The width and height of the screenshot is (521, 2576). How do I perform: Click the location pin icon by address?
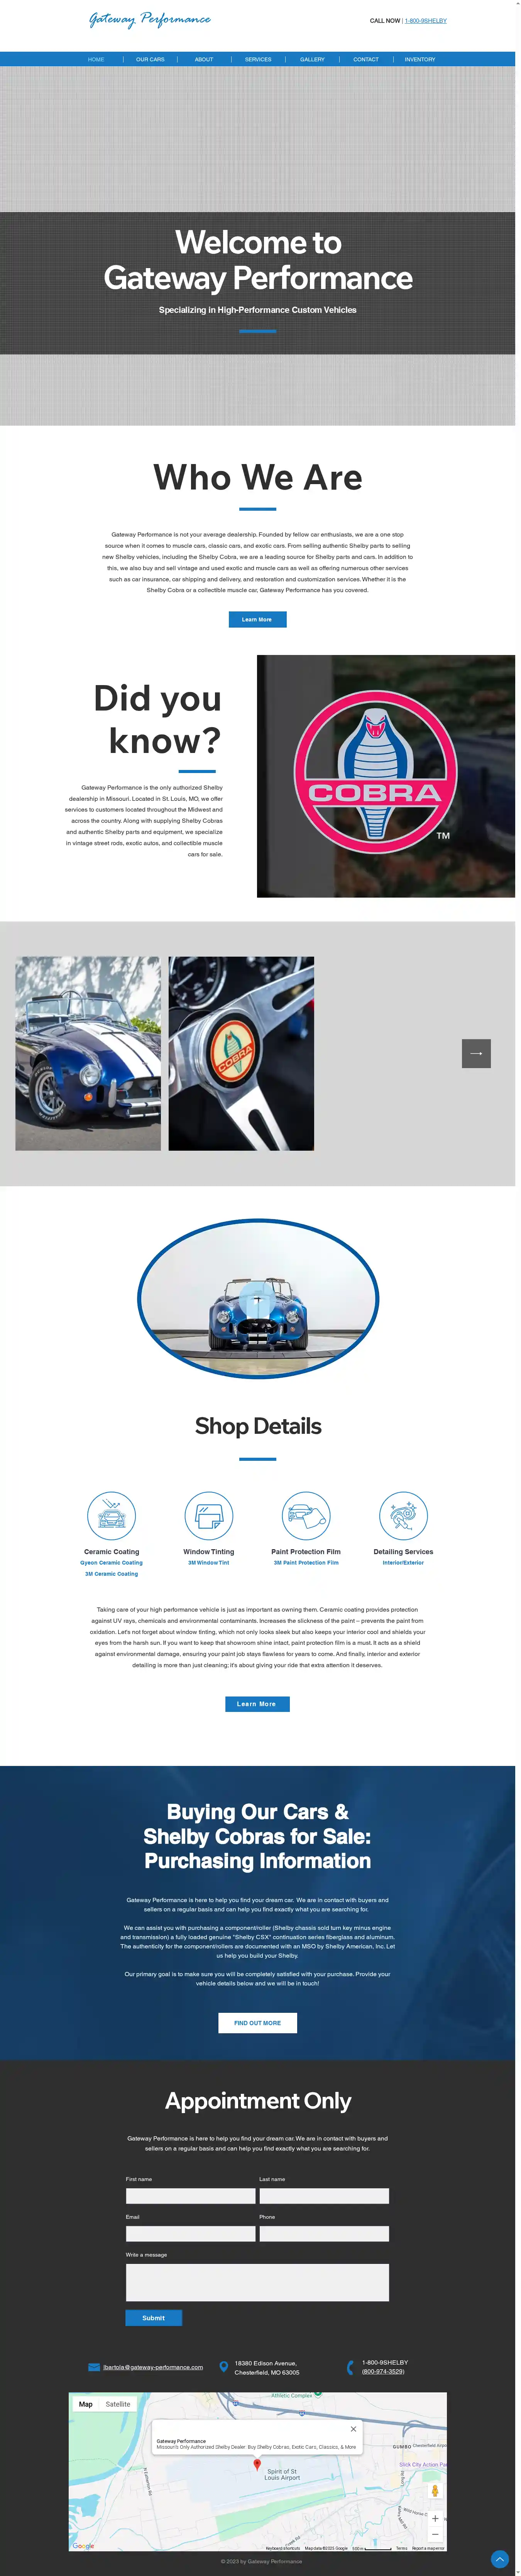[x=224, y=2367]
